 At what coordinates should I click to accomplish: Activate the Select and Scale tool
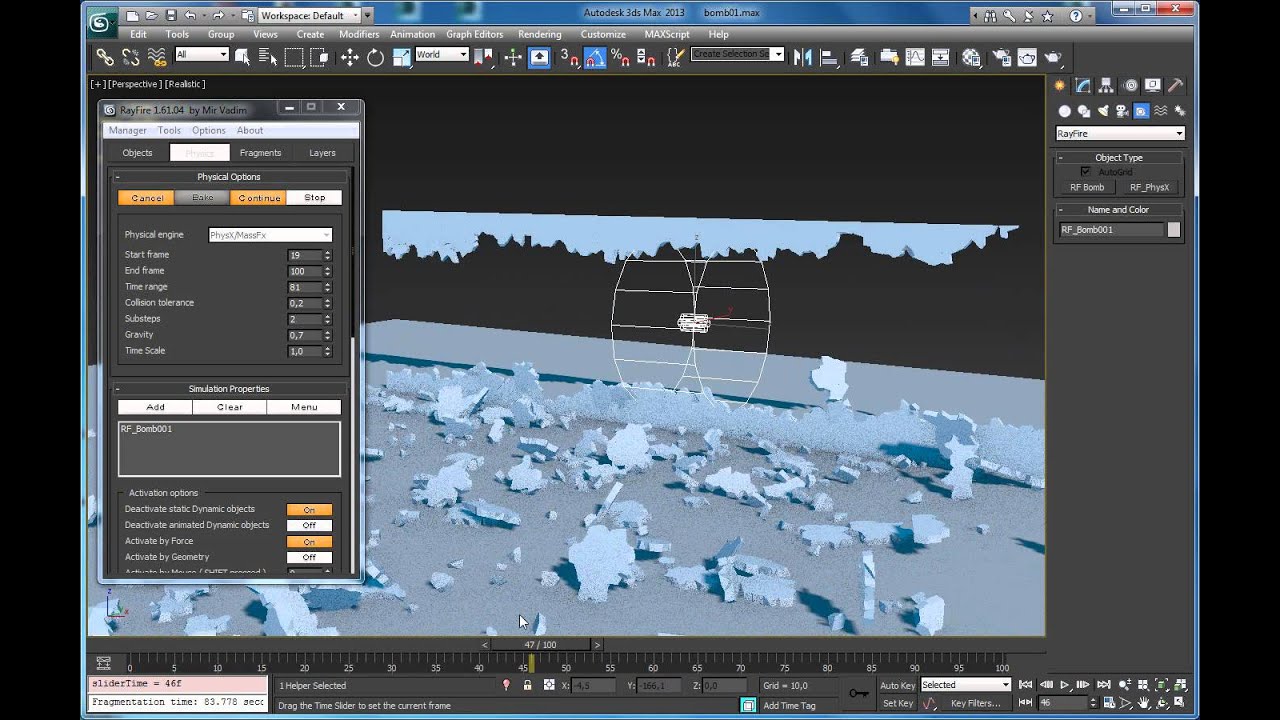[x=401, y=57]
